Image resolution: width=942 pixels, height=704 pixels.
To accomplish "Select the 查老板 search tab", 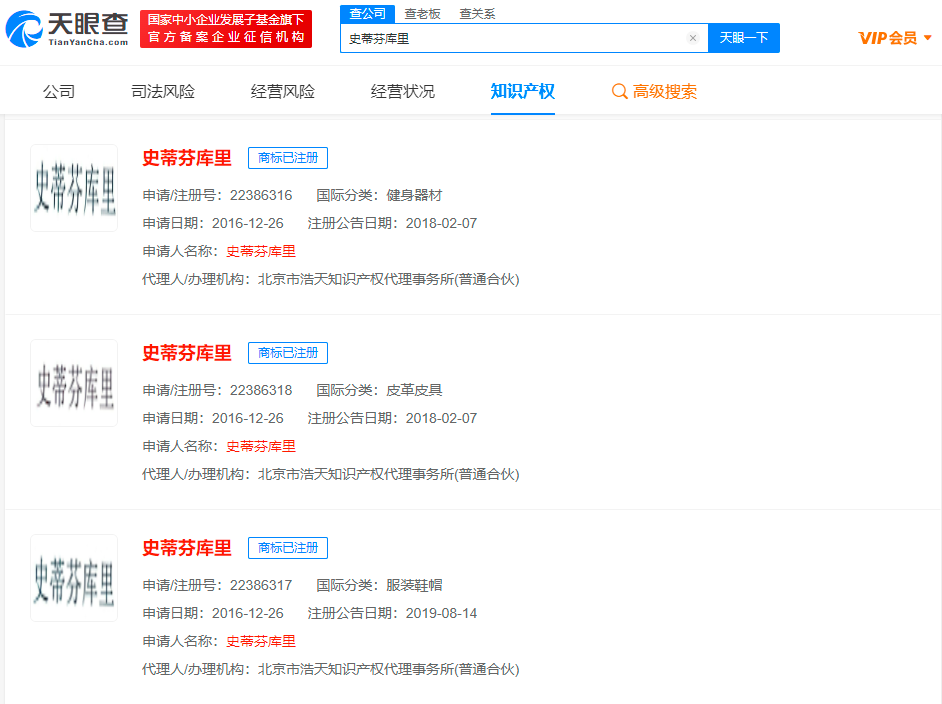I will [422, 13].
